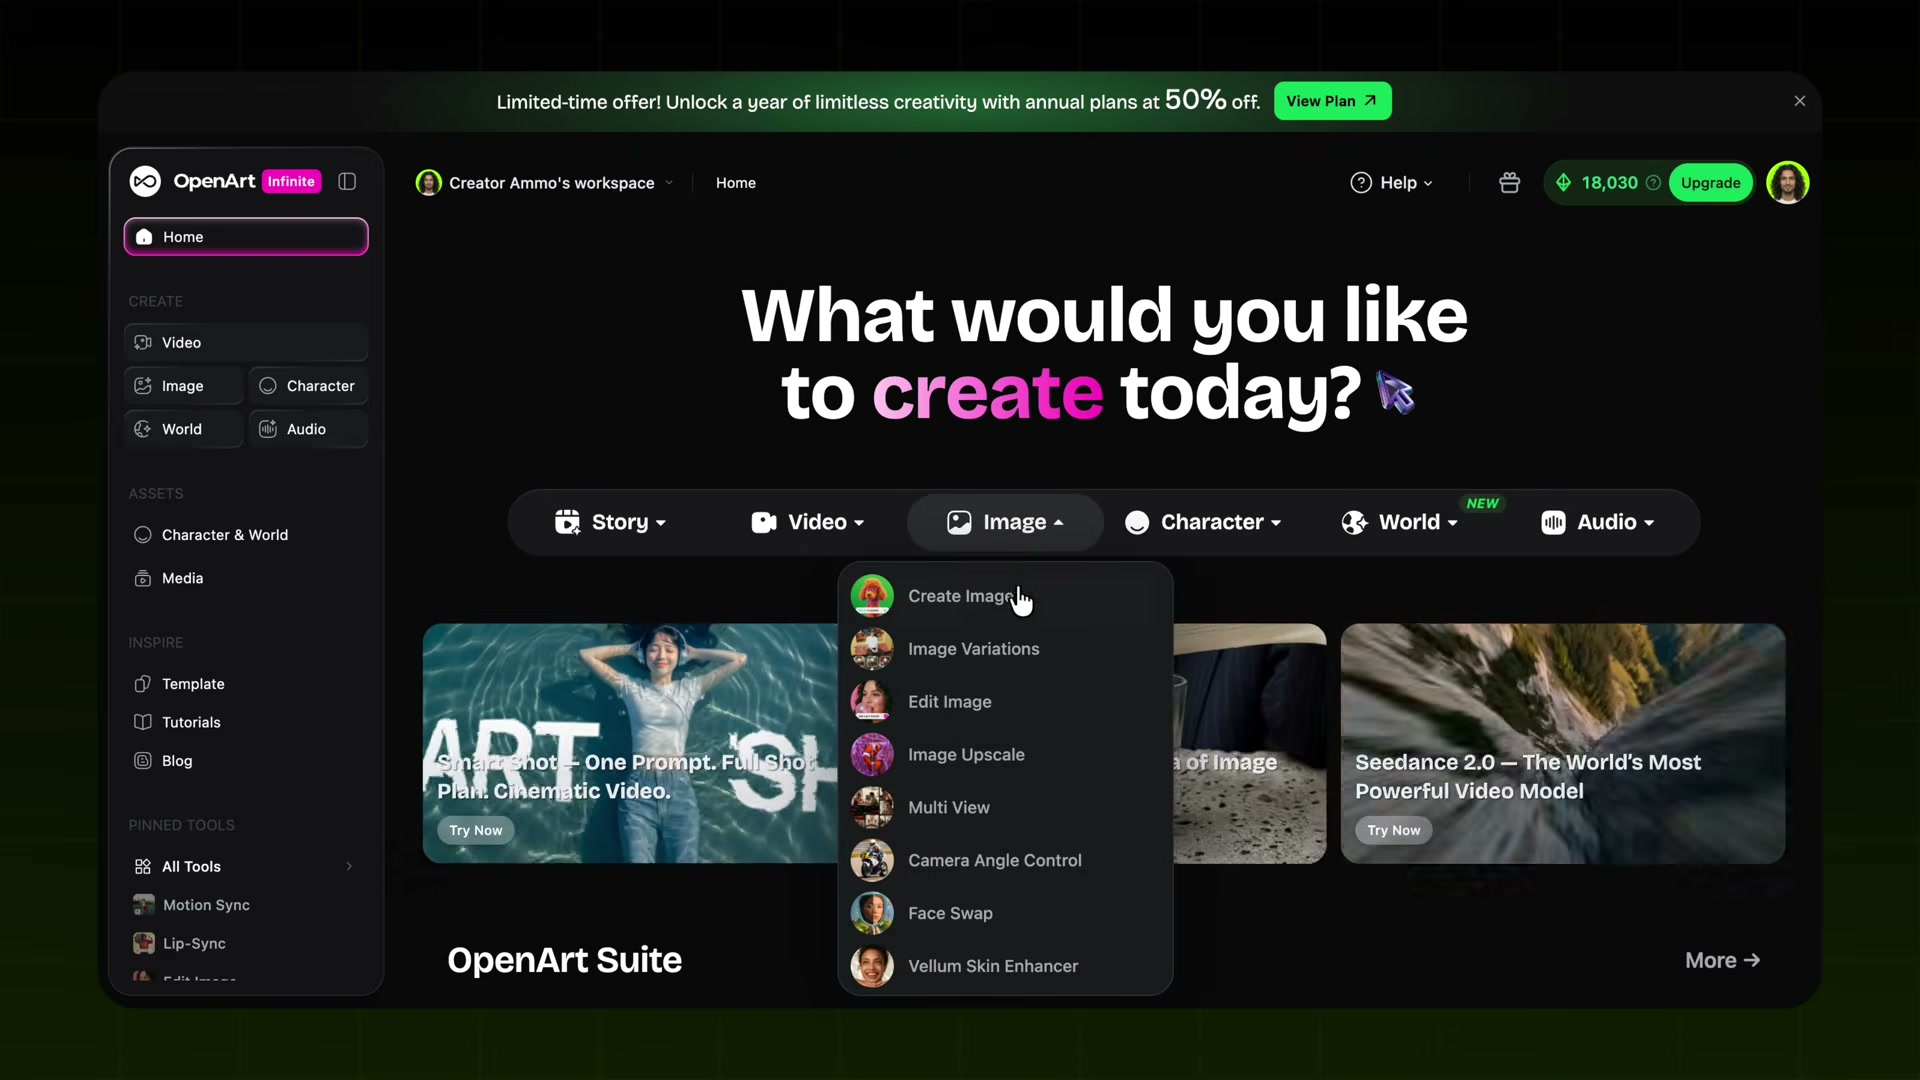Click the green credits diamond icon
Viewport: 1920px width, 1080px height.
click(1563, 183)
